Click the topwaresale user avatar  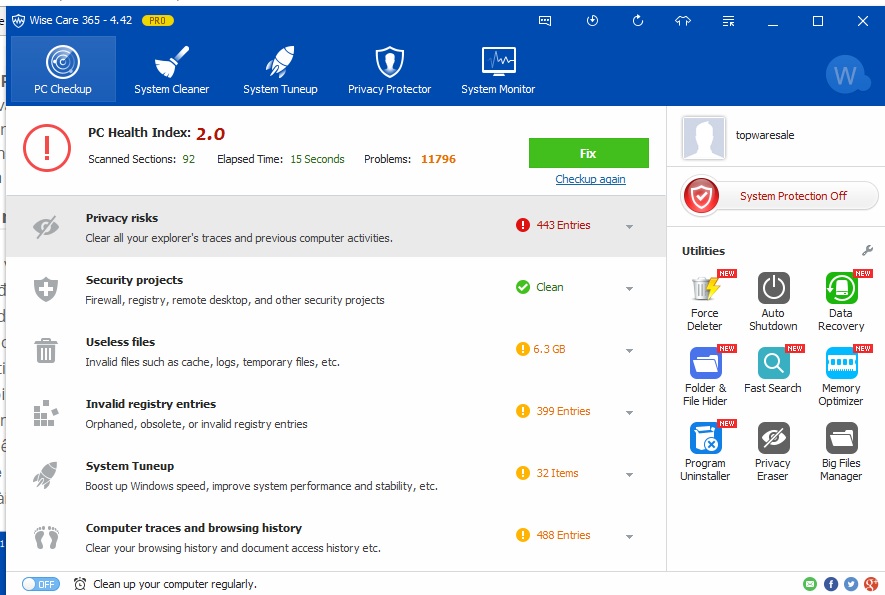tap(704, 137)
